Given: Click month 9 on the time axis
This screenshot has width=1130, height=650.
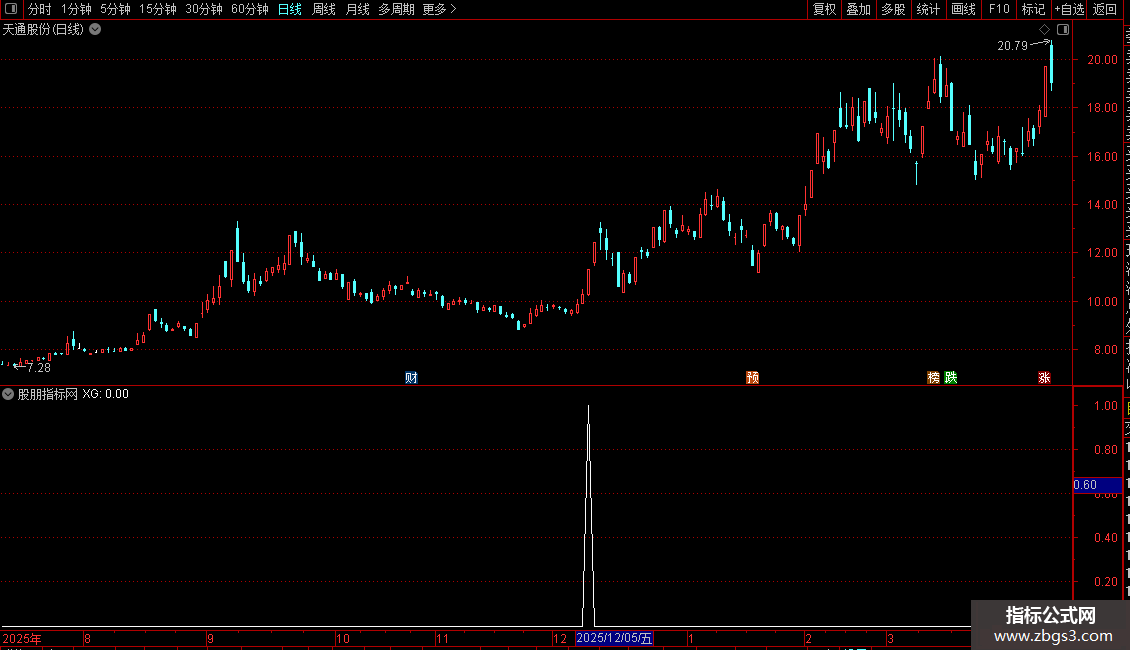Looking at the screenshot, I should (x=210, y=639).
